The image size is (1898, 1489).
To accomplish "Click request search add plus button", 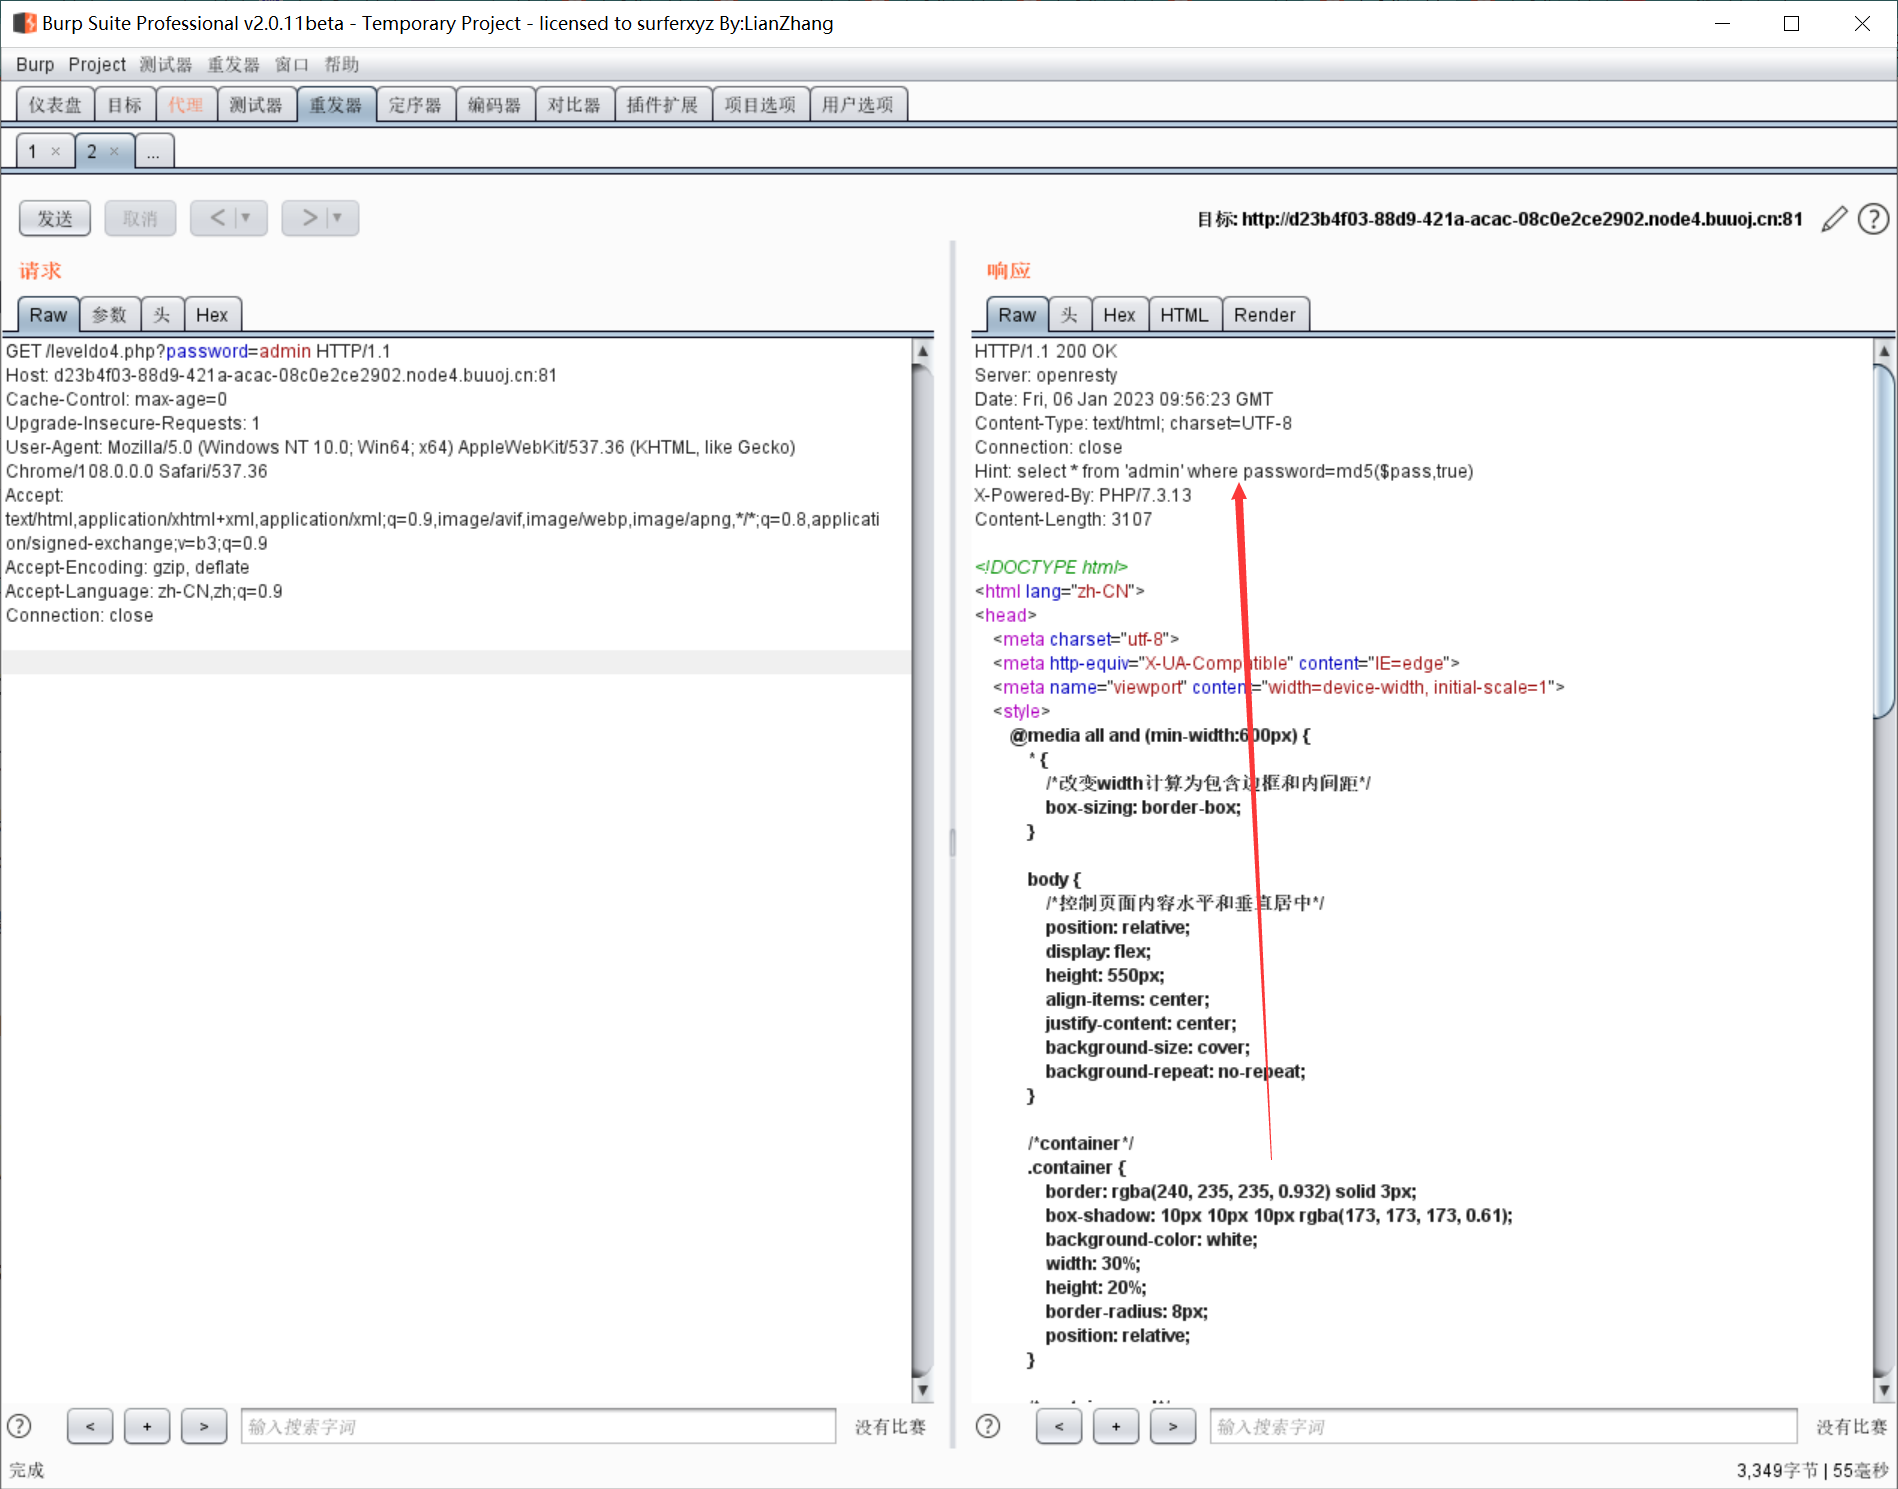I will coord(147,1426).
